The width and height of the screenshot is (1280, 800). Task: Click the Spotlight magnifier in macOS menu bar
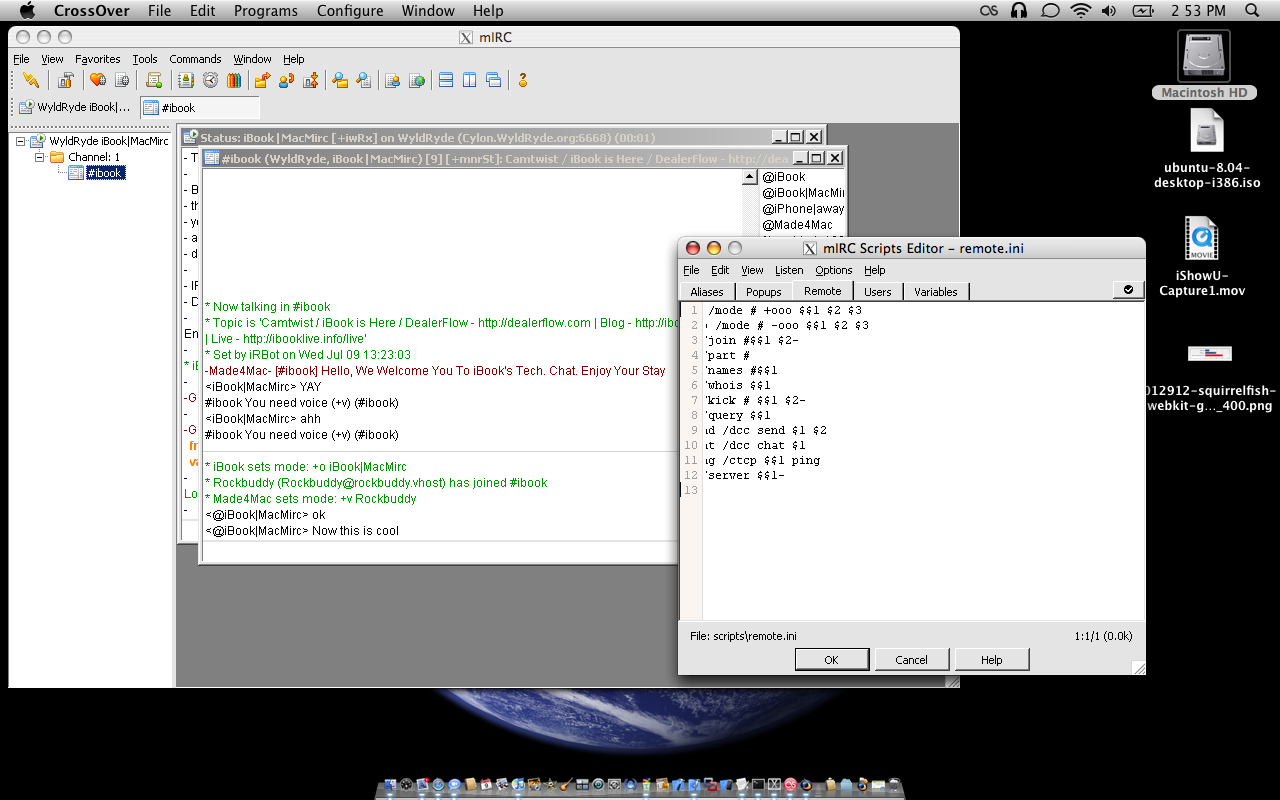pyautogui.click(x=1252, y=11)
